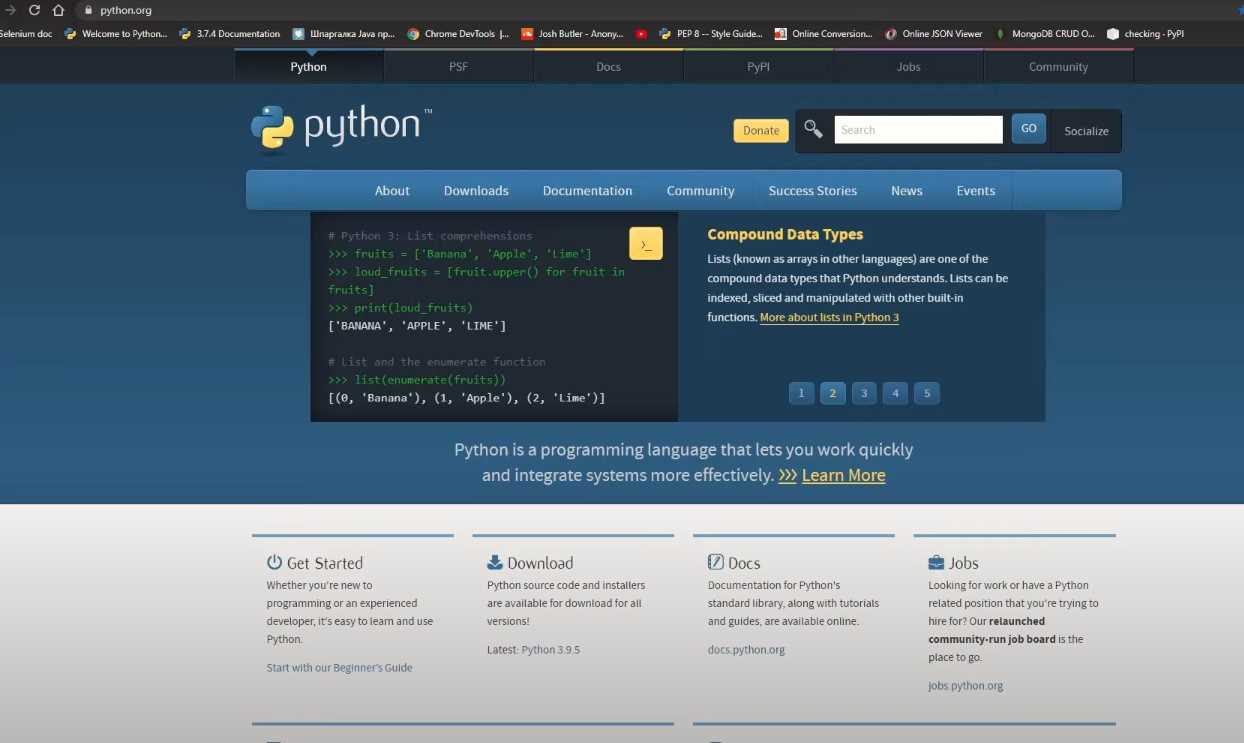Click the Python logo icon
Image resolution: width=1244 pixels, height=743 pixels.
[x=270, y=128]
